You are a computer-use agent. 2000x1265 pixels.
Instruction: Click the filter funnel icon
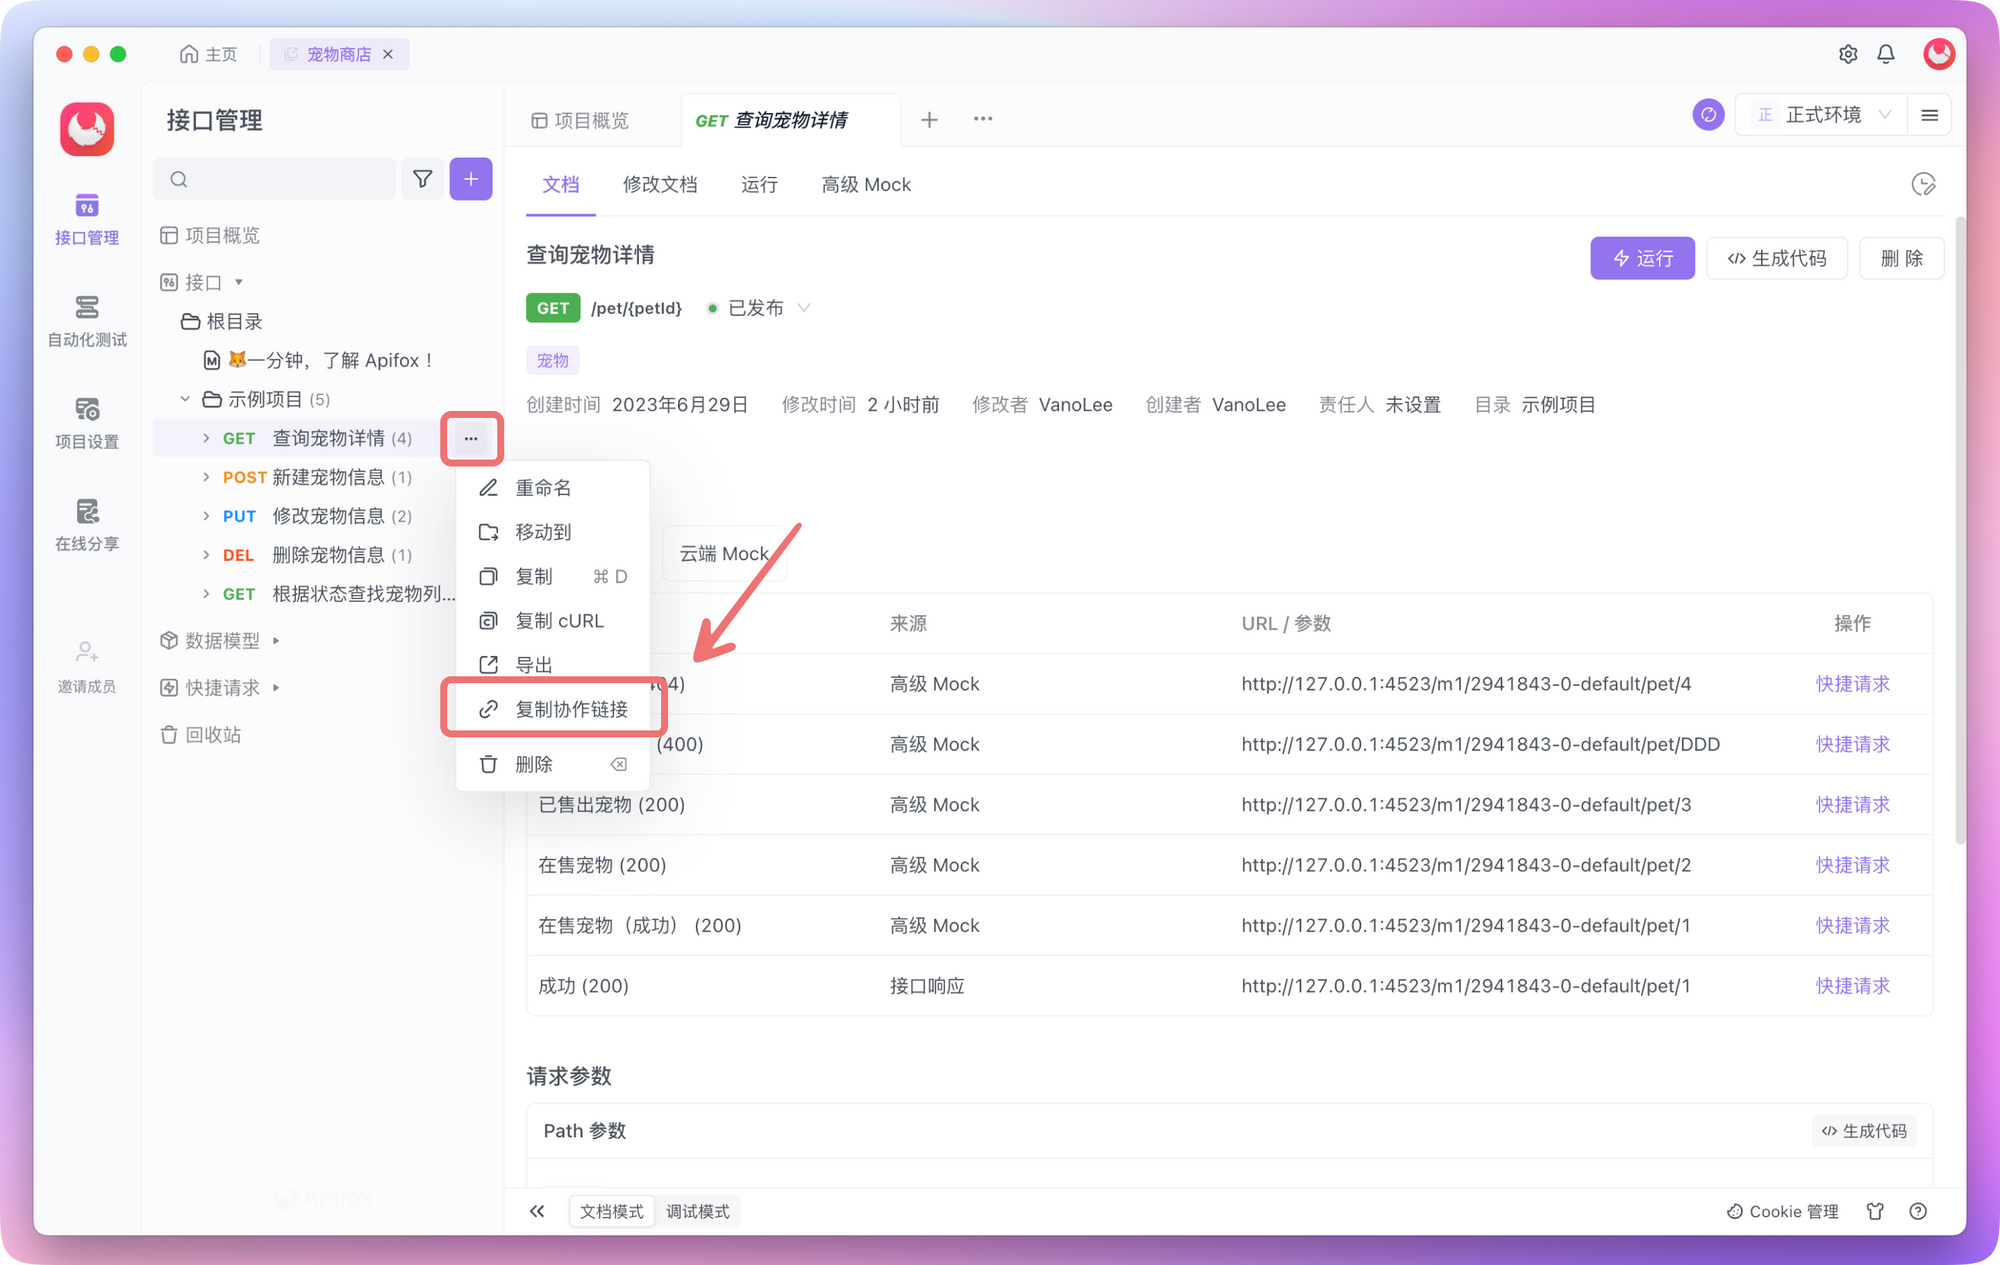pyautogui.click(x=422, y=179)
